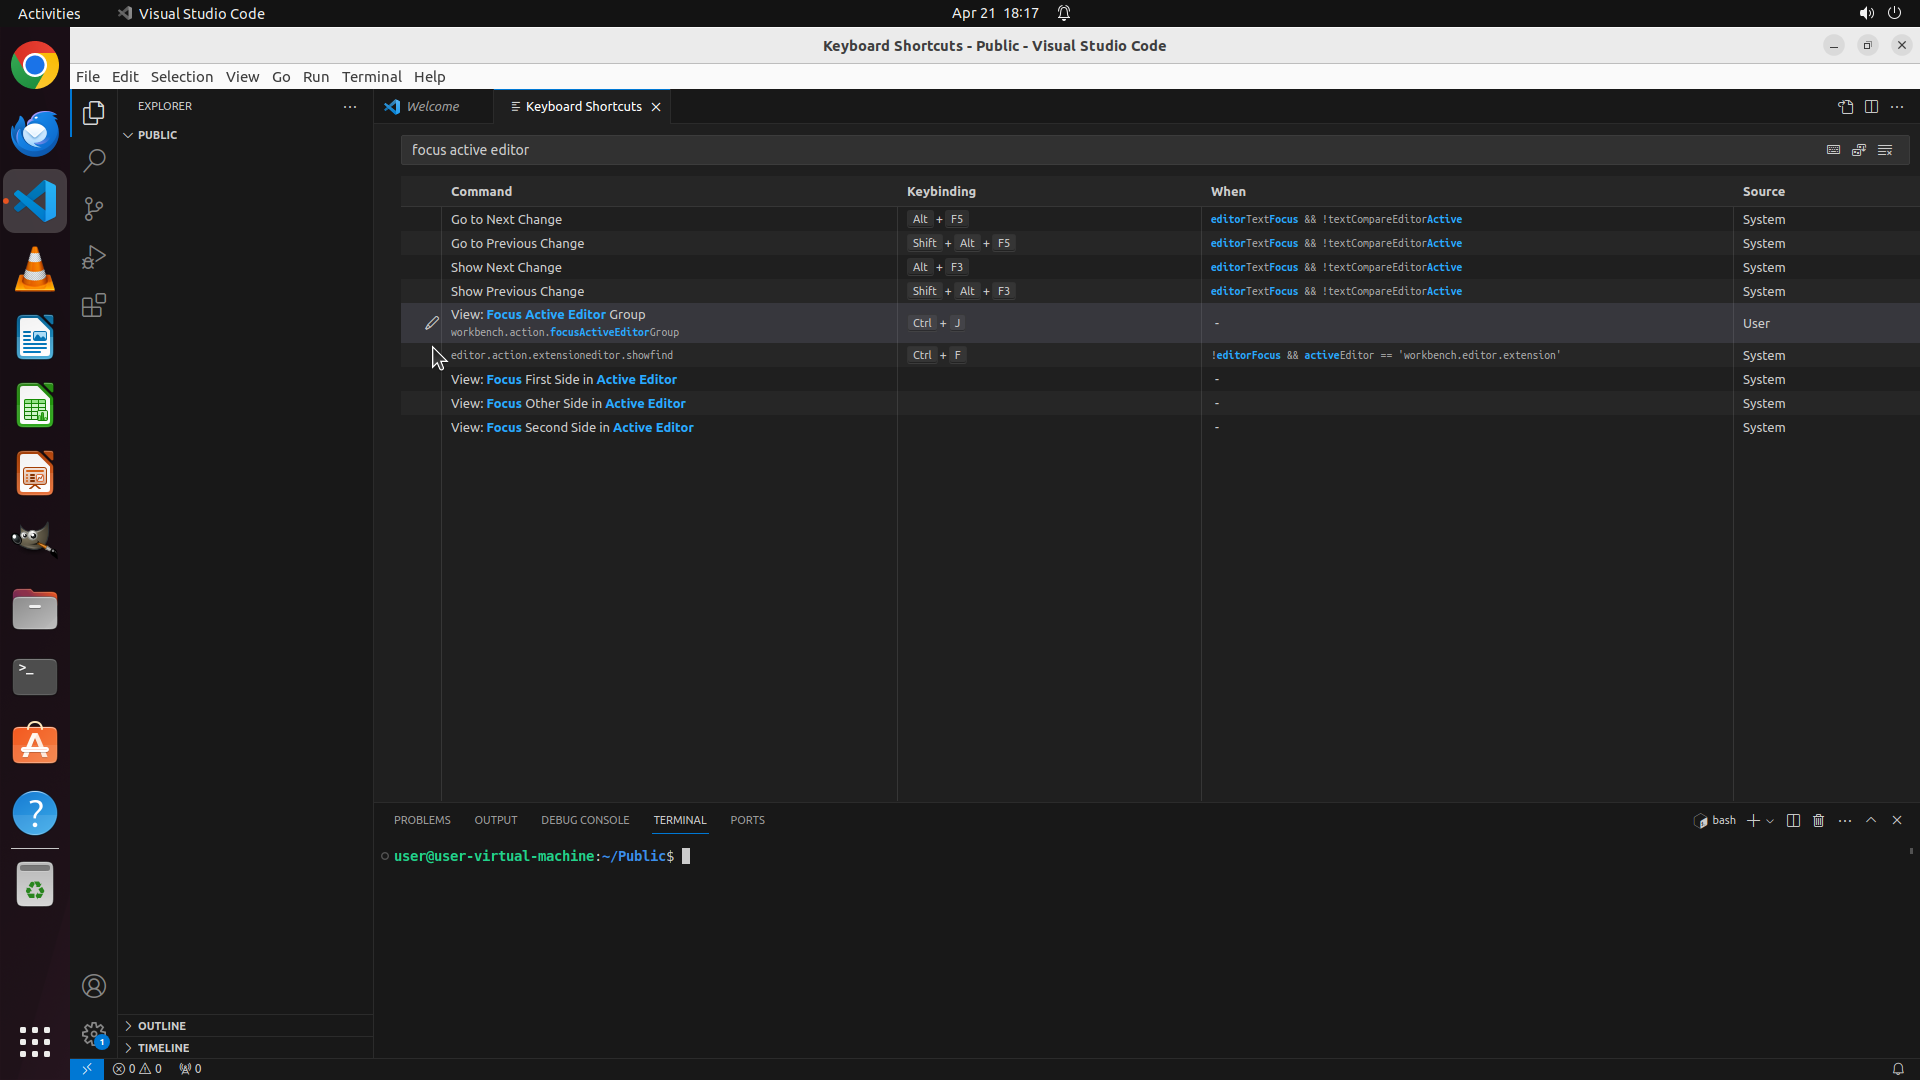Open keyboard shortcuts JSON file icon
Viewport: 1920px width, 1080px height.
[1845, 107]
